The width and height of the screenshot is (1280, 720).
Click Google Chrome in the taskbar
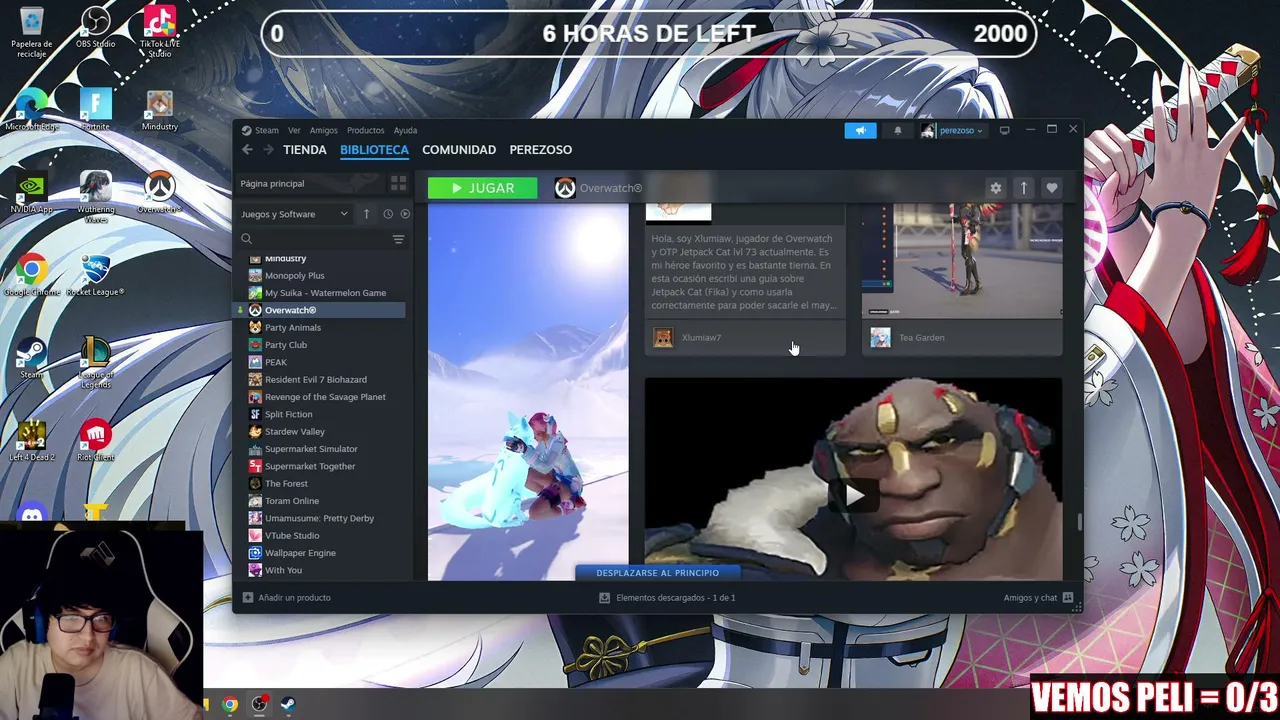click(x=230, y=704)
